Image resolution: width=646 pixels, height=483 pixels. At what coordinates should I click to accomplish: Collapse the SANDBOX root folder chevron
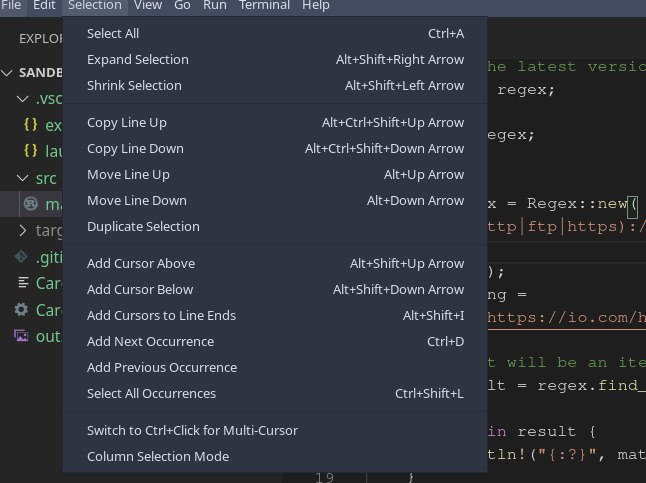tap(7, 73)
